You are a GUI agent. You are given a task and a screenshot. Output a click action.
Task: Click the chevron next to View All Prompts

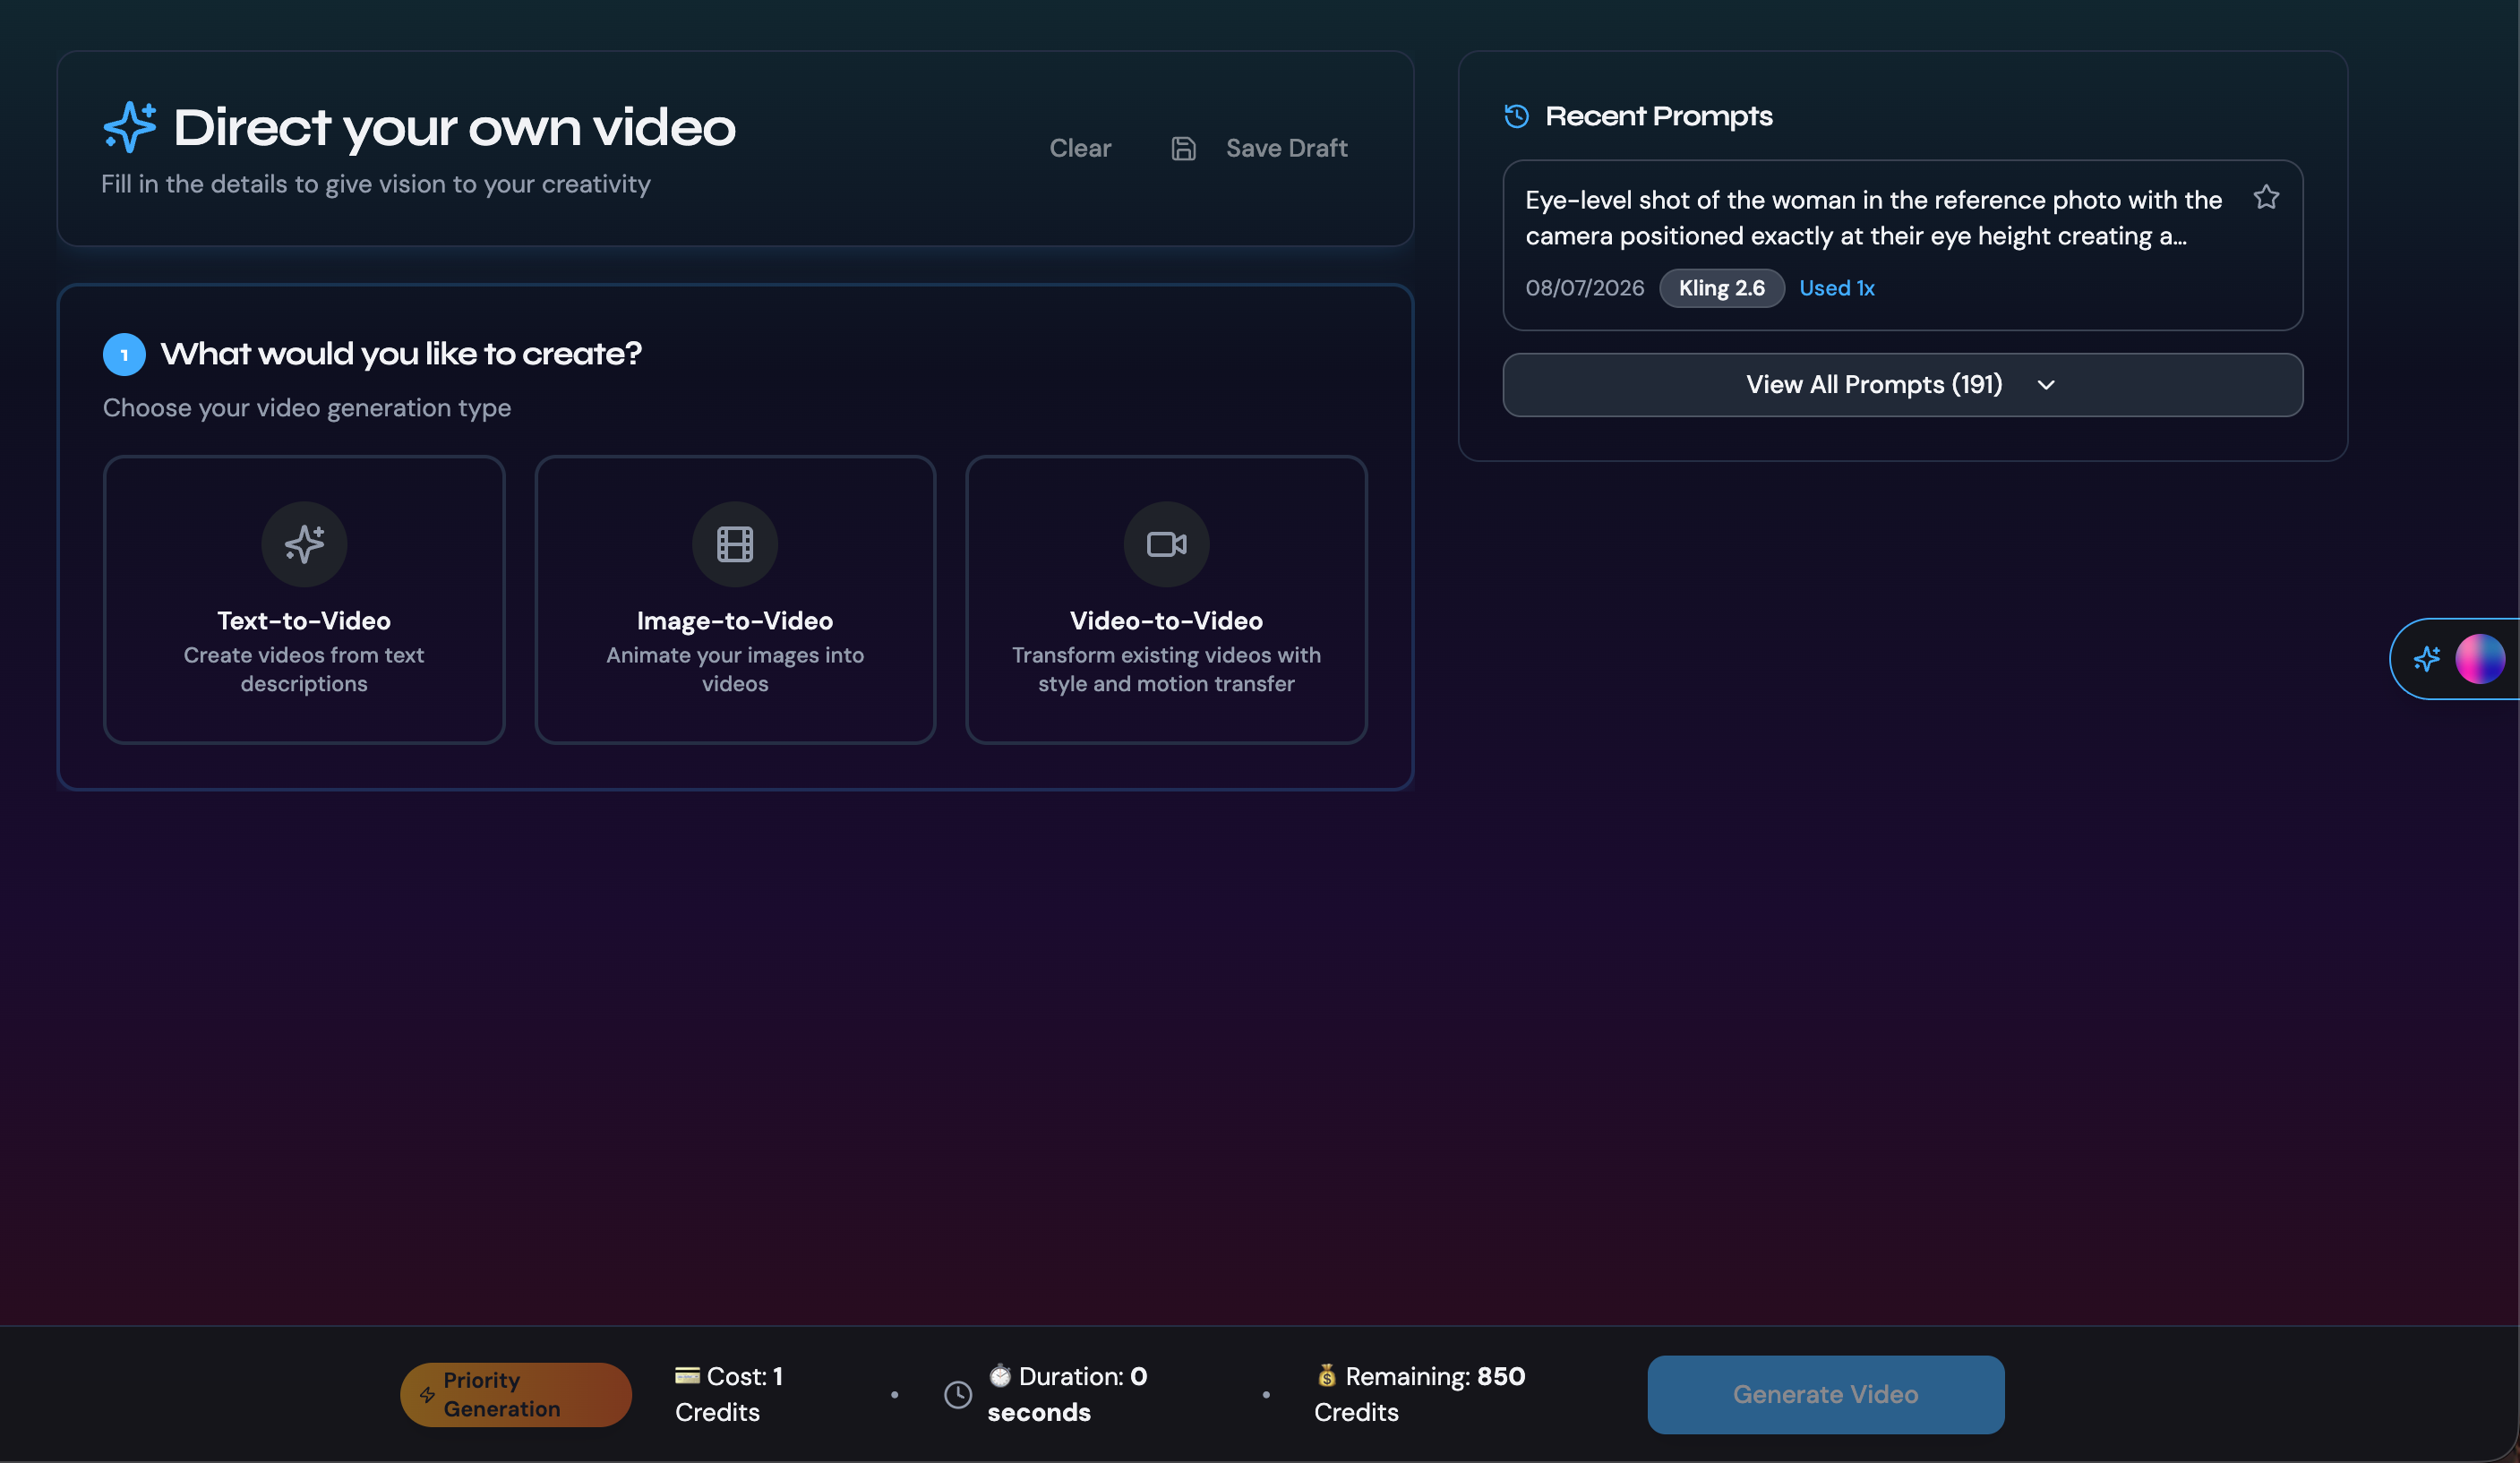2046,385
